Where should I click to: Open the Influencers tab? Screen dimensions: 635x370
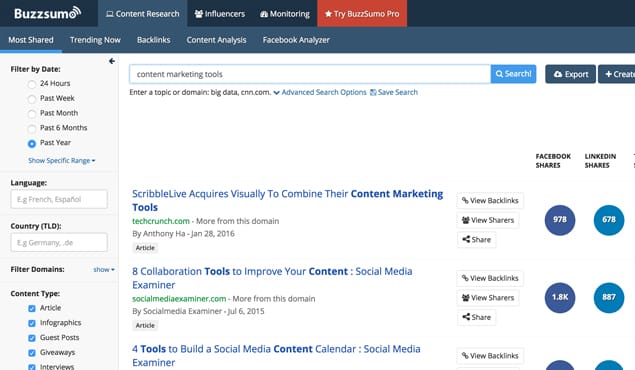(219, 14)
